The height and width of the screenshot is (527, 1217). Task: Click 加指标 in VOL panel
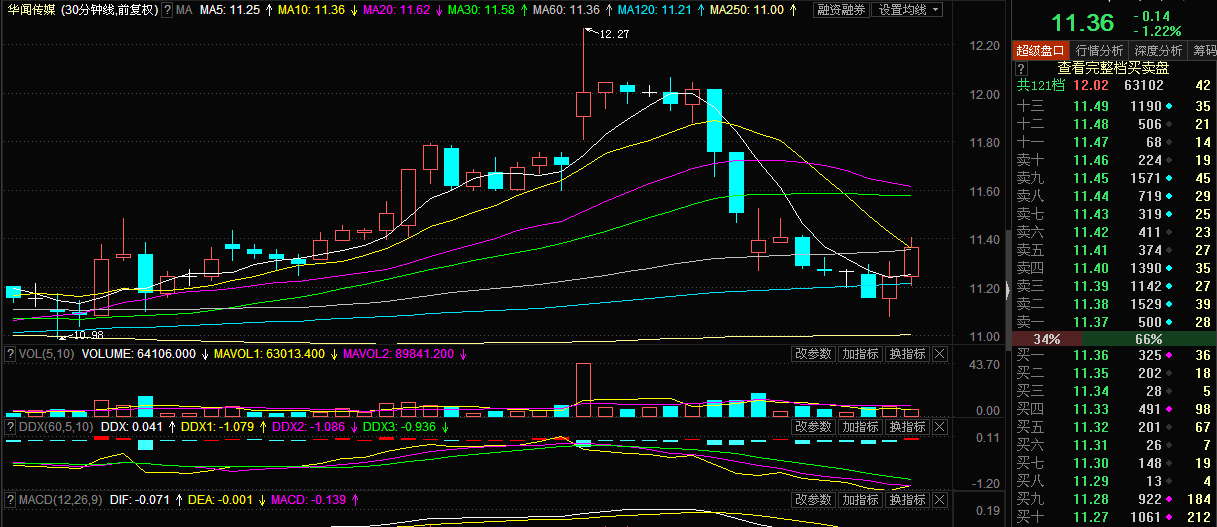861,354
